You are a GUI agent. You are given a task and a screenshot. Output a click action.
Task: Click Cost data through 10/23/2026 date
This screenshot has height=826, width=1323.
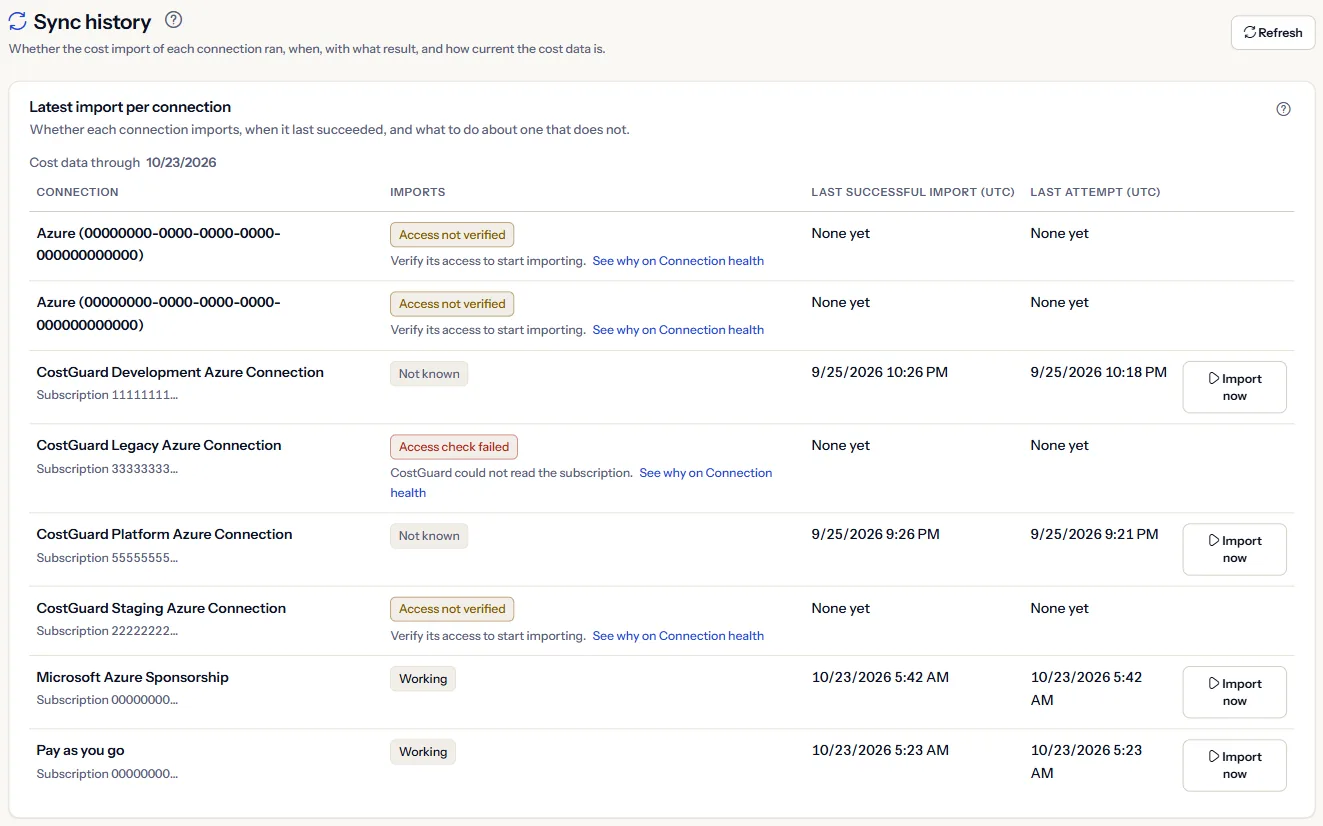[x=181, y=162]
